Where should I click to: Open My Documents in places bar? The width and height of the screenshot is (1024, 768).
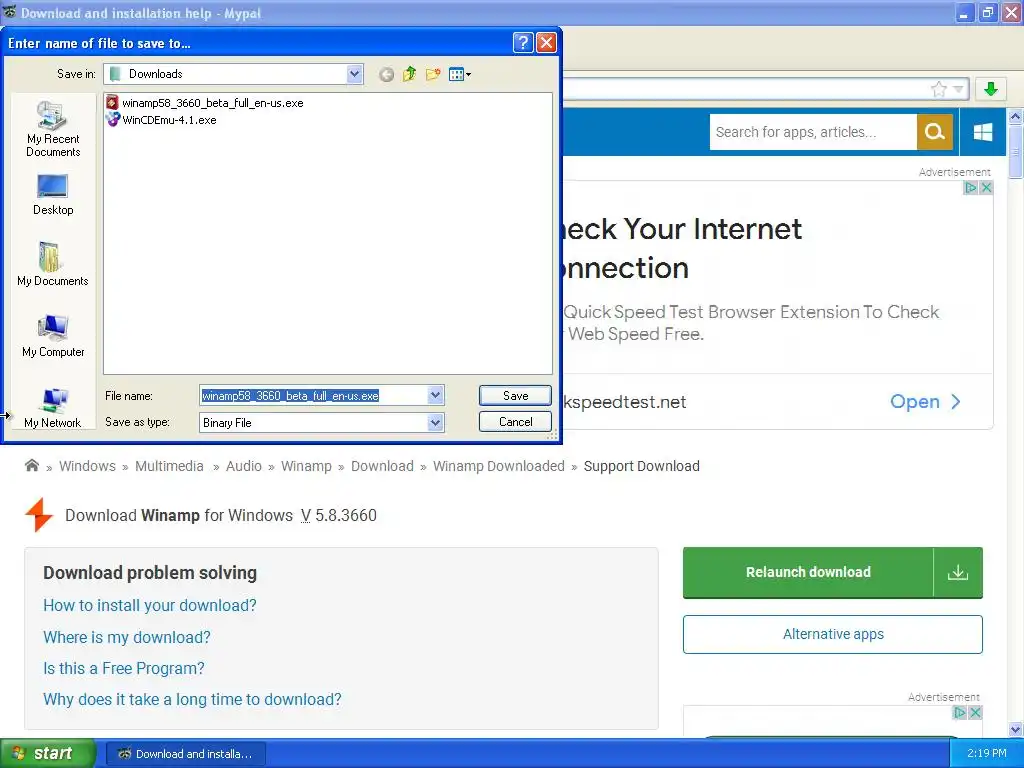pos(53,264)
